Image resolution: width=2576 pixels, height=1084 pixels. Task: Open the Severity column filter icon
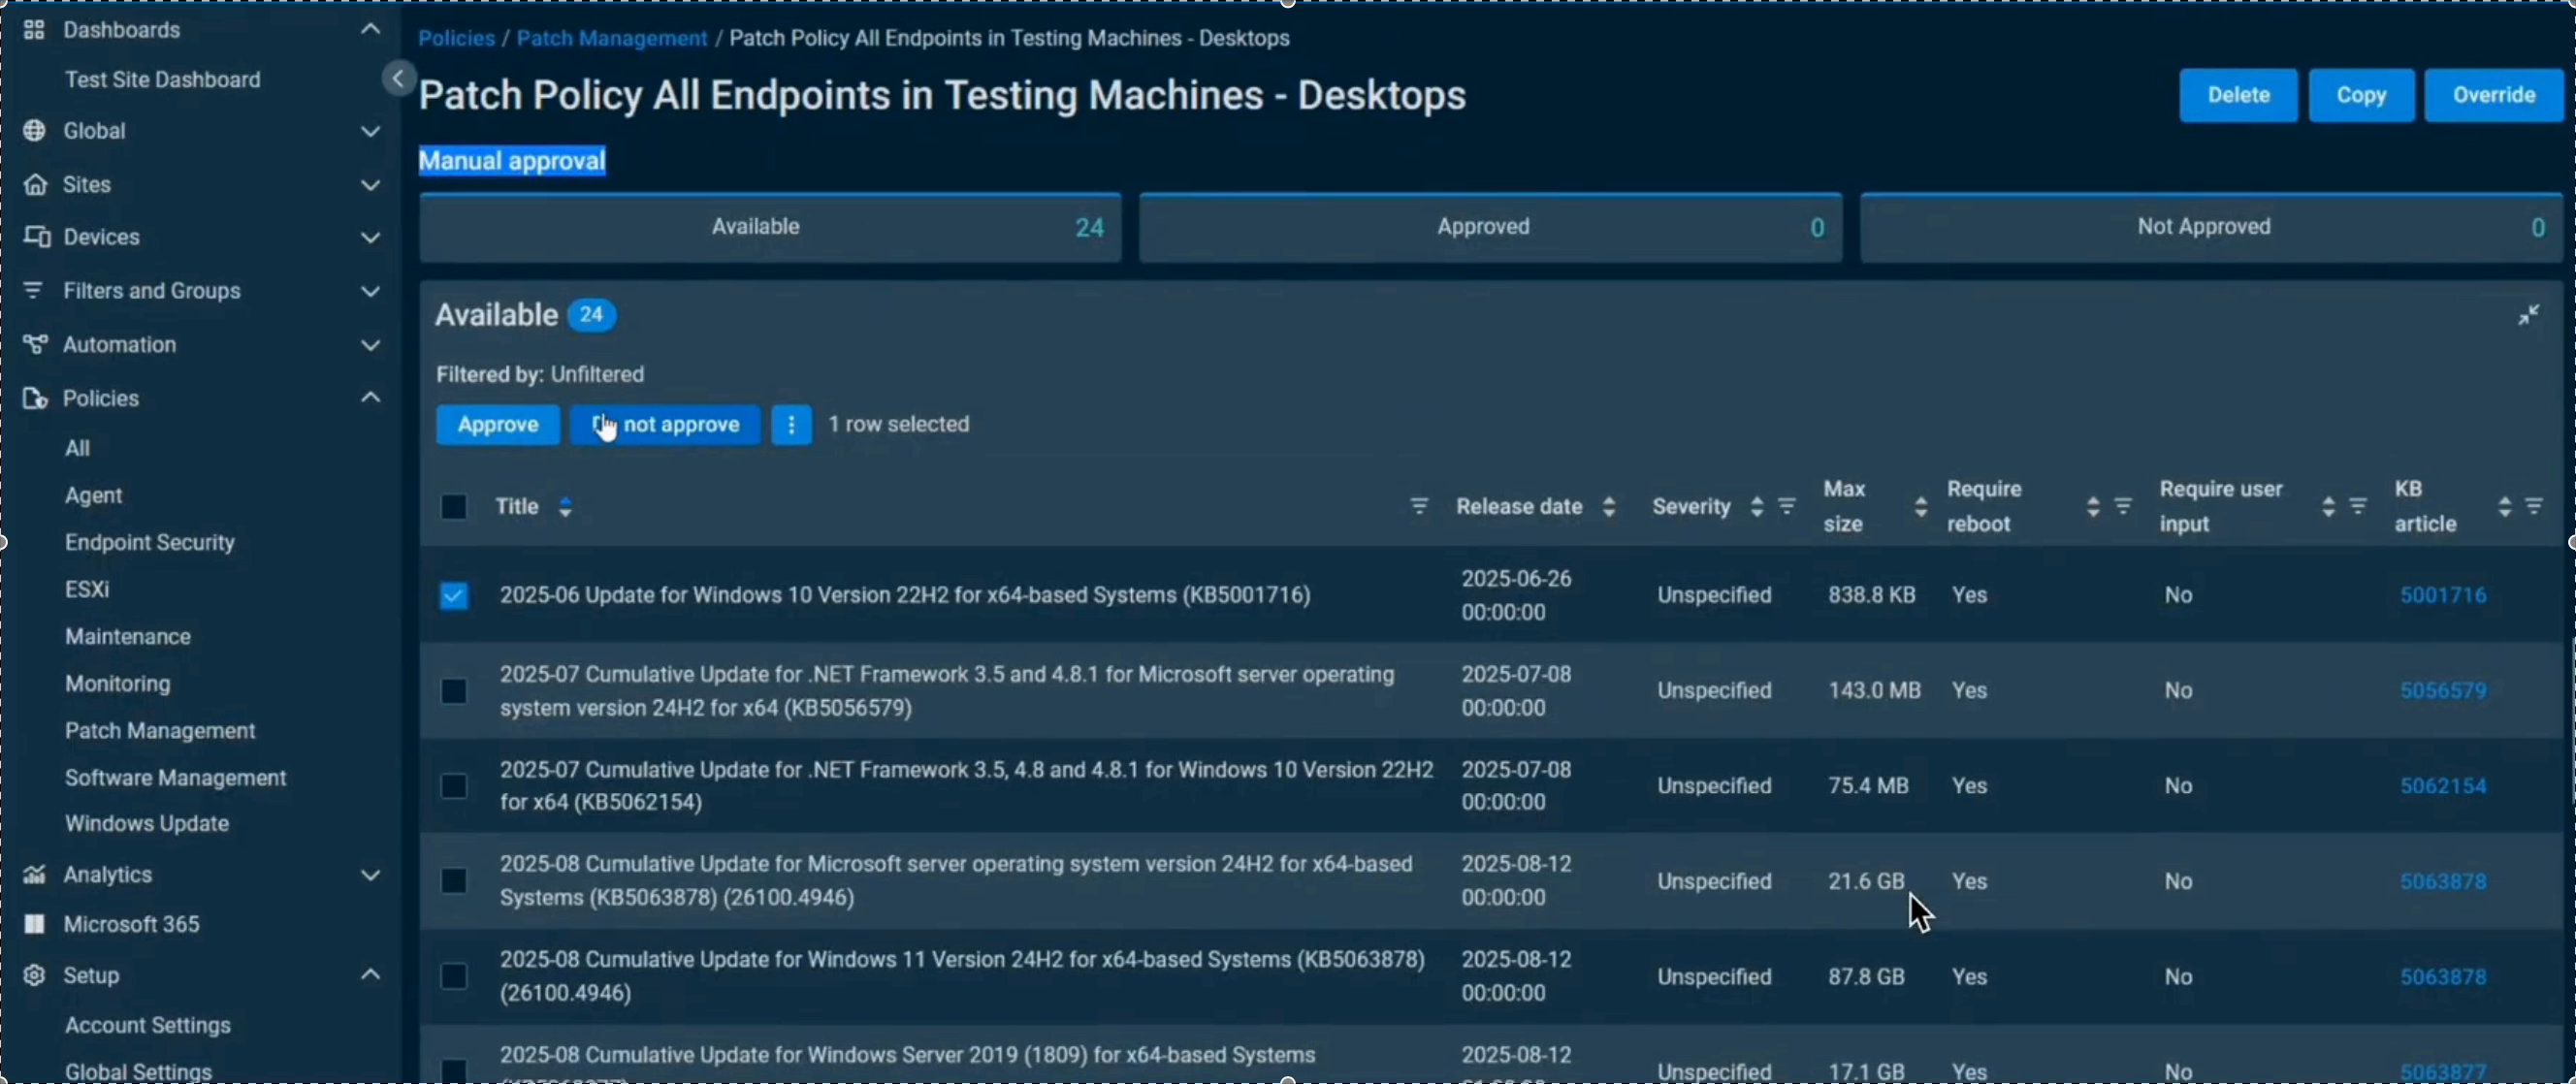click(x=1787, y=506)
